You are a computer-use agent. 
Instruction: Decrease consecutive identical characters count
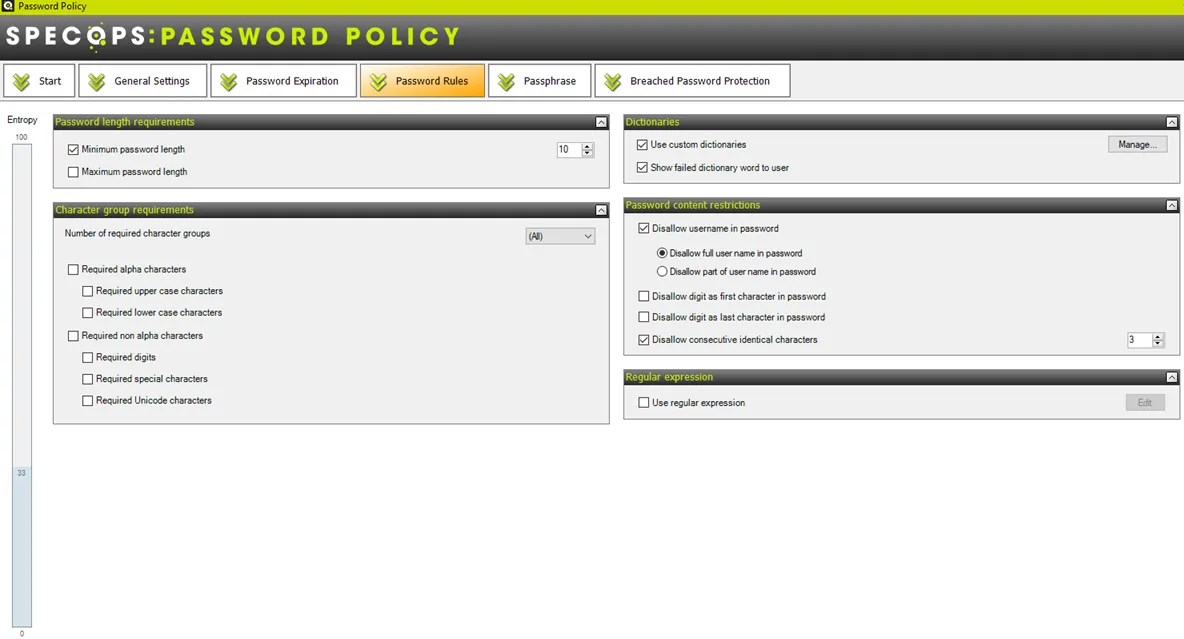coord(1158,344)
